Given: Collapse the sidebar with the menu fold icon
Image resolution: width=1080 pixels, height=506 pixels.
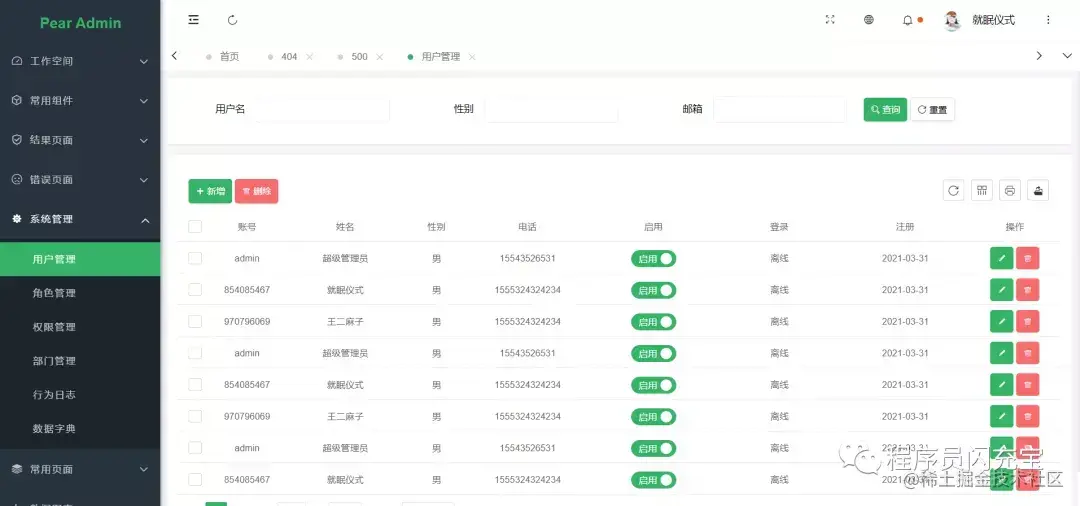Looking at the screenshot, I should coord(194,20).
